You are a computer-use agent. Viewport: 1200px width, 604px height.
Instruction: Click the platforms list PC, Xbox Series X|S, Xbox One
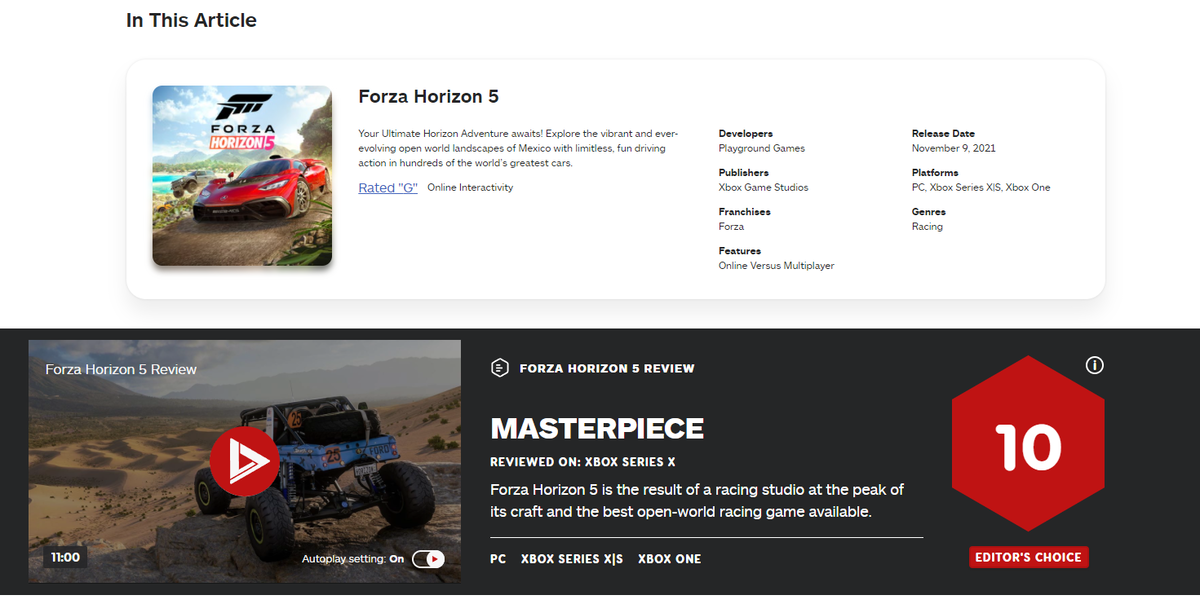[980, 187]
